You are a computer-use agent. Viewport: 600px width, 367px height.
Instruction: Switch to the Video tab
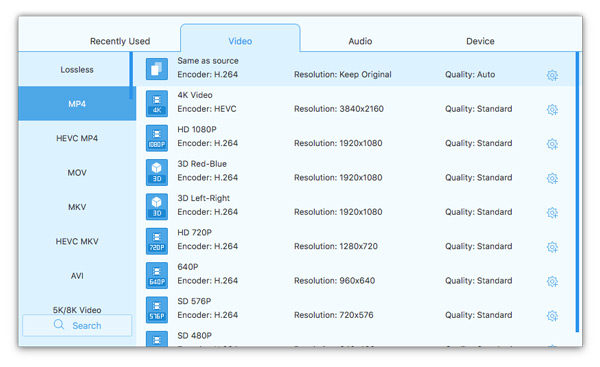coord(240,38)
